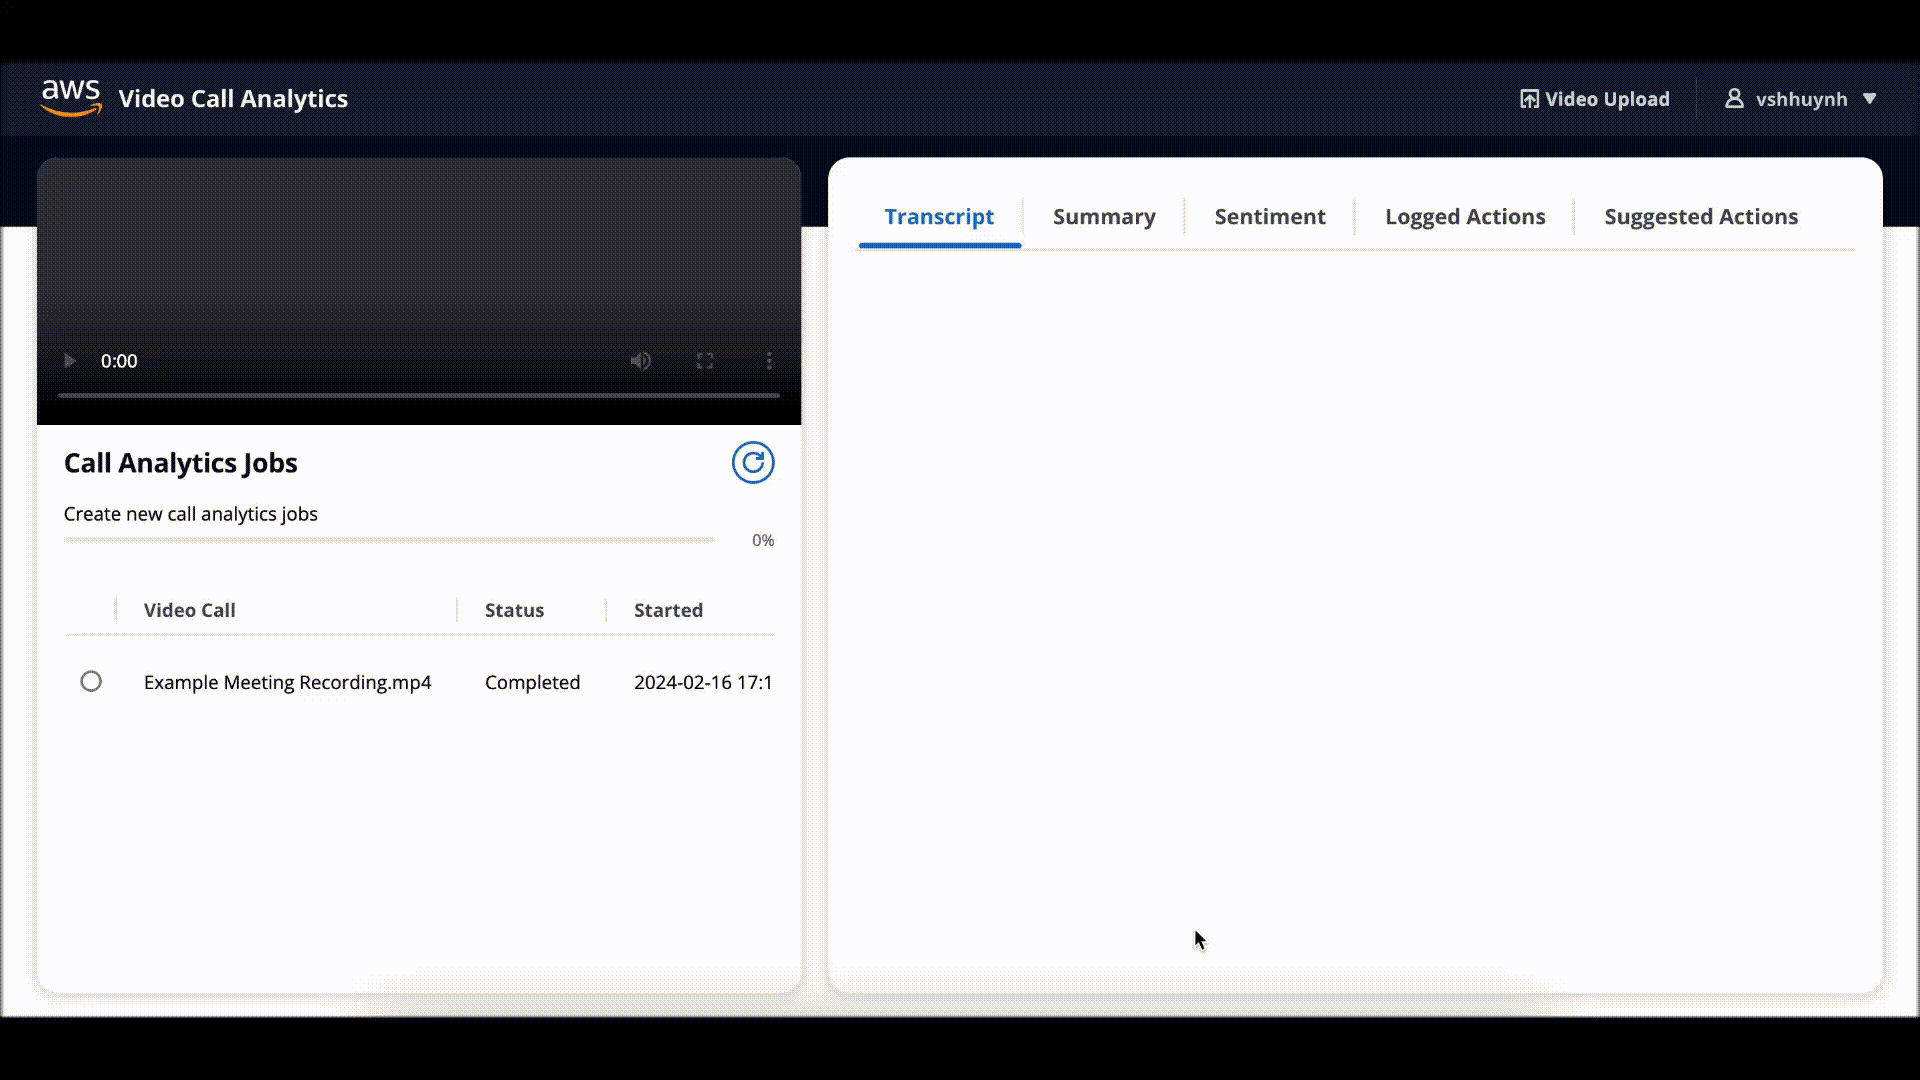Expand the vshhuynh user dropdown arrow
The image size is (1920, 1080).
[1869, 99]
